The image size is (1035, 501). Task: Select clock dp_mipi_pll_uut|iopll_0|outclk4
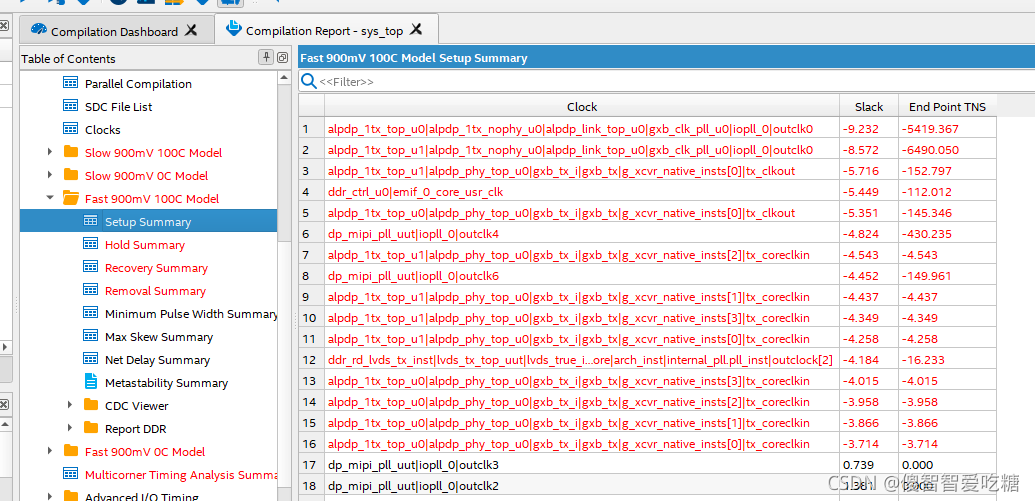[x=582, y=234]
